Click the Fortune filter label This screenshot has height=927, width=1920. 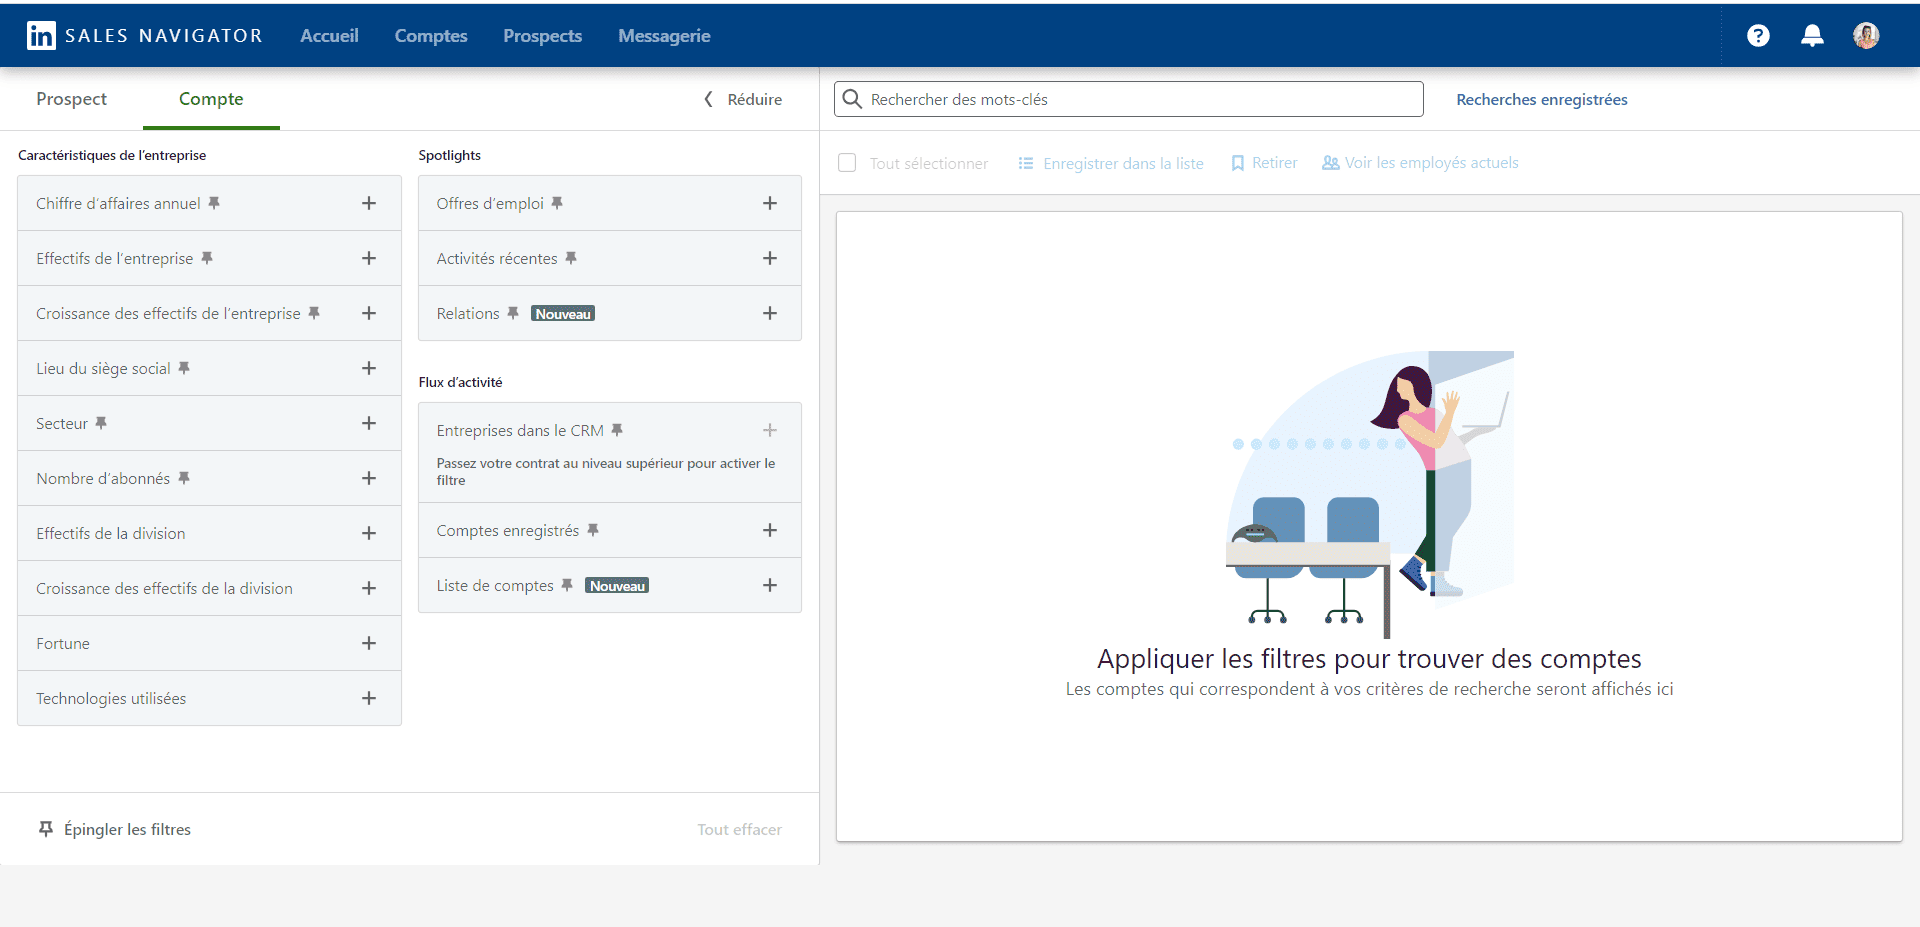click(x=63, y=643)
